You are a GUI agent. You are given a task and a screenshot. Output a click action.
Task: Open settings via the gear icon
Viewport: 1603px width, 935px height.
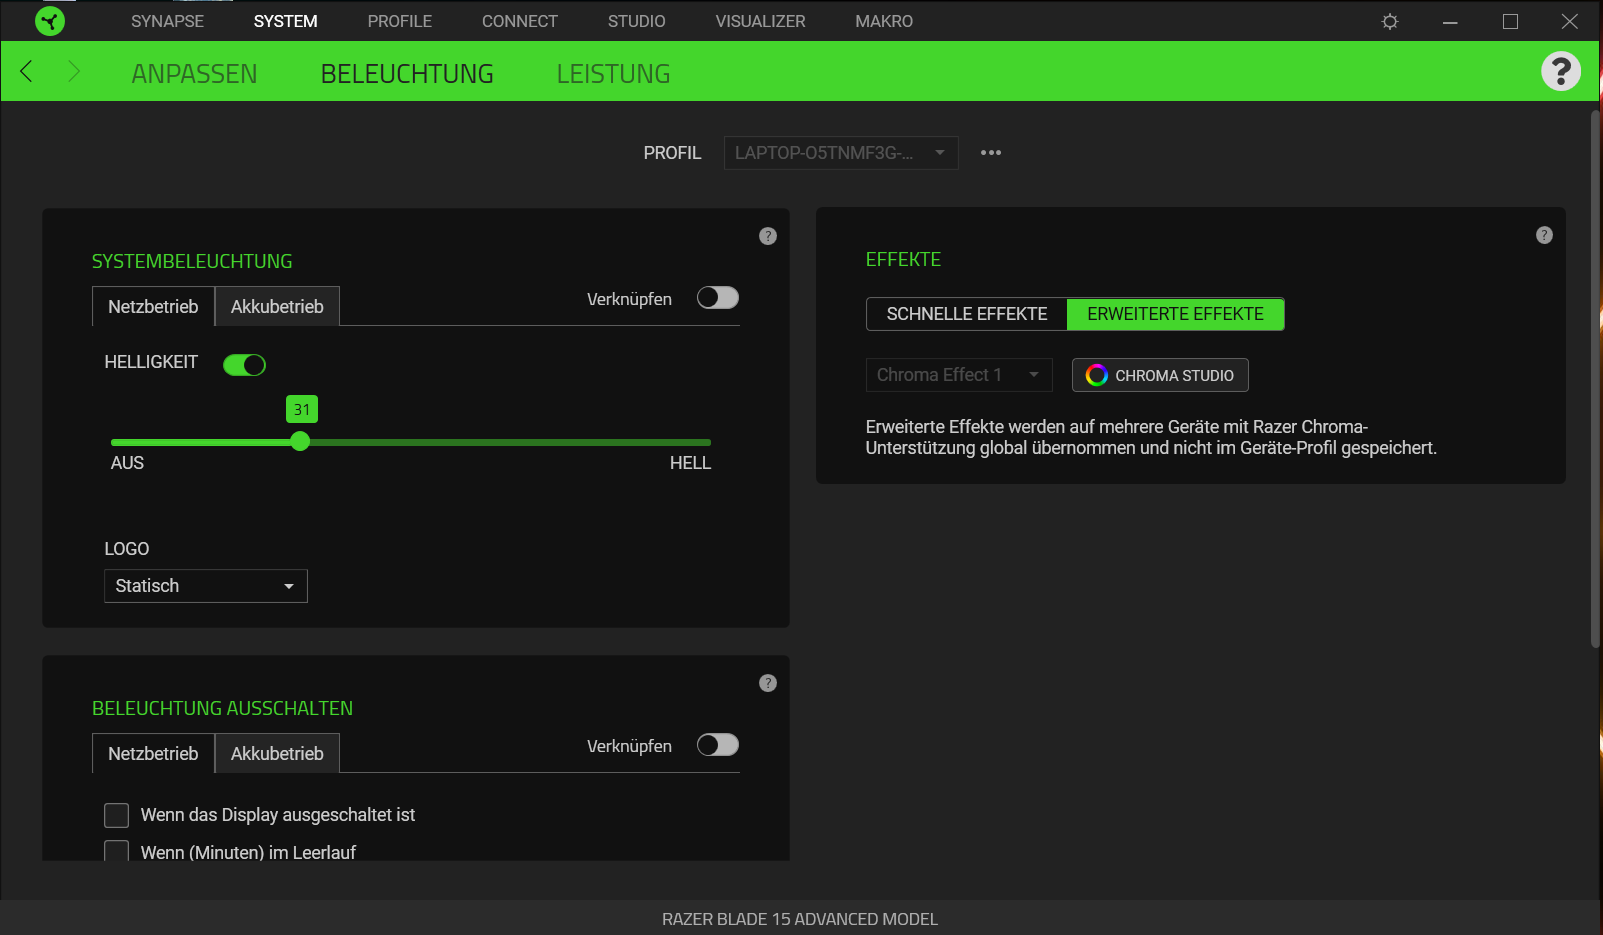point(1390,21)
